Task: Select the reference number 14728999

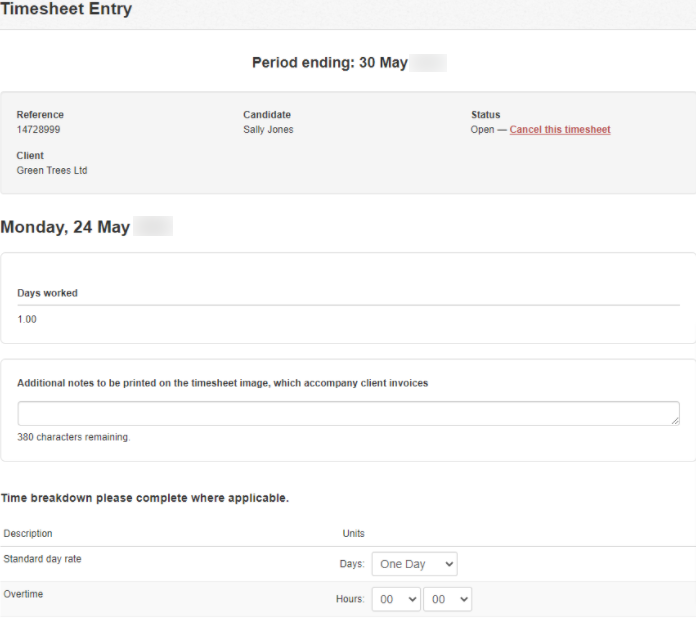Action: (x=38, y=130)
